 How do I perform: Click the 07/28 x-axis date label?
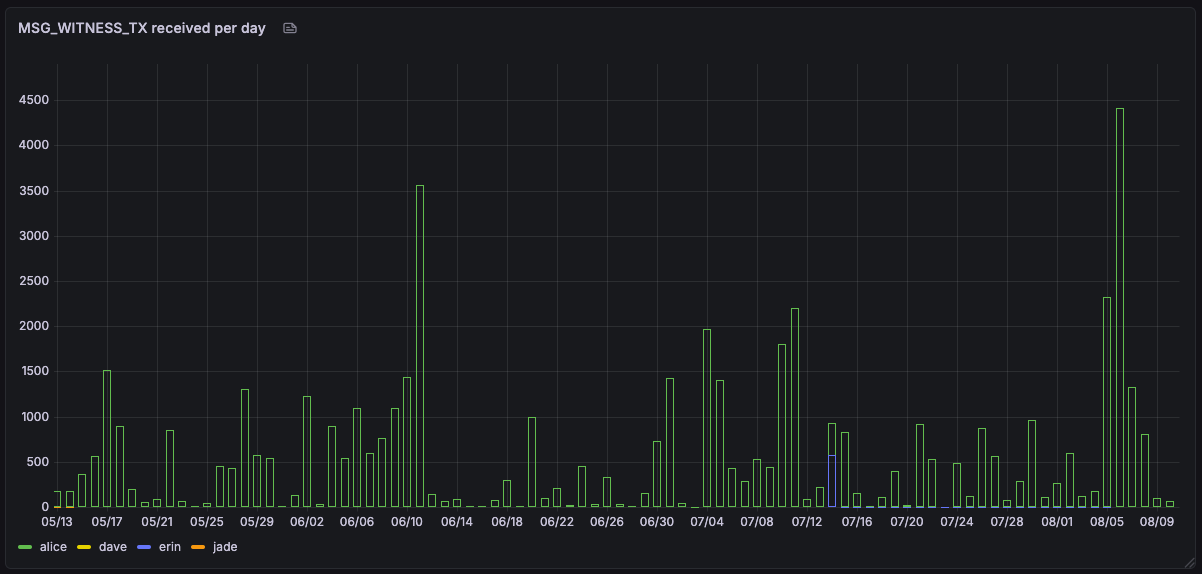[1007, 521]
